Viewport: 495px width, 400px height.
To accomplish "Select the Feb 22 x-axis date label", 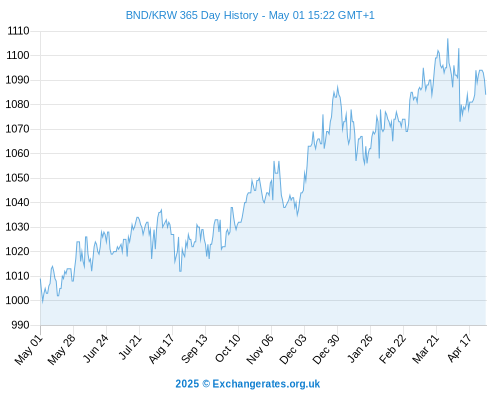I will point(393,349).
